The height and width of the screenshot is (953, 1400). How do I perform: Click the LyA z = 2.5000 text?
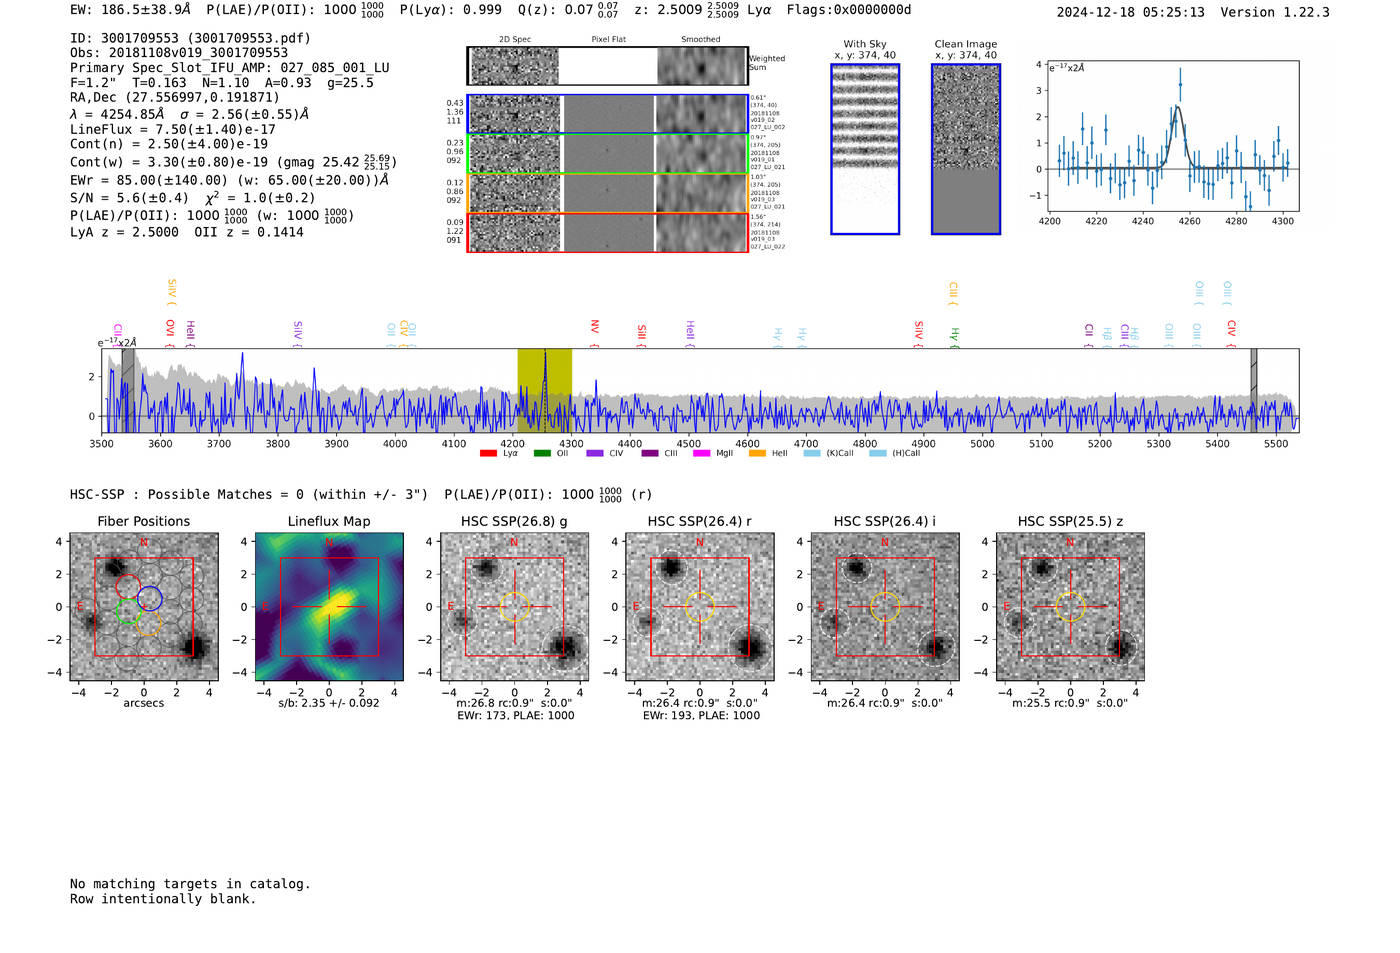tap(124, 232)
